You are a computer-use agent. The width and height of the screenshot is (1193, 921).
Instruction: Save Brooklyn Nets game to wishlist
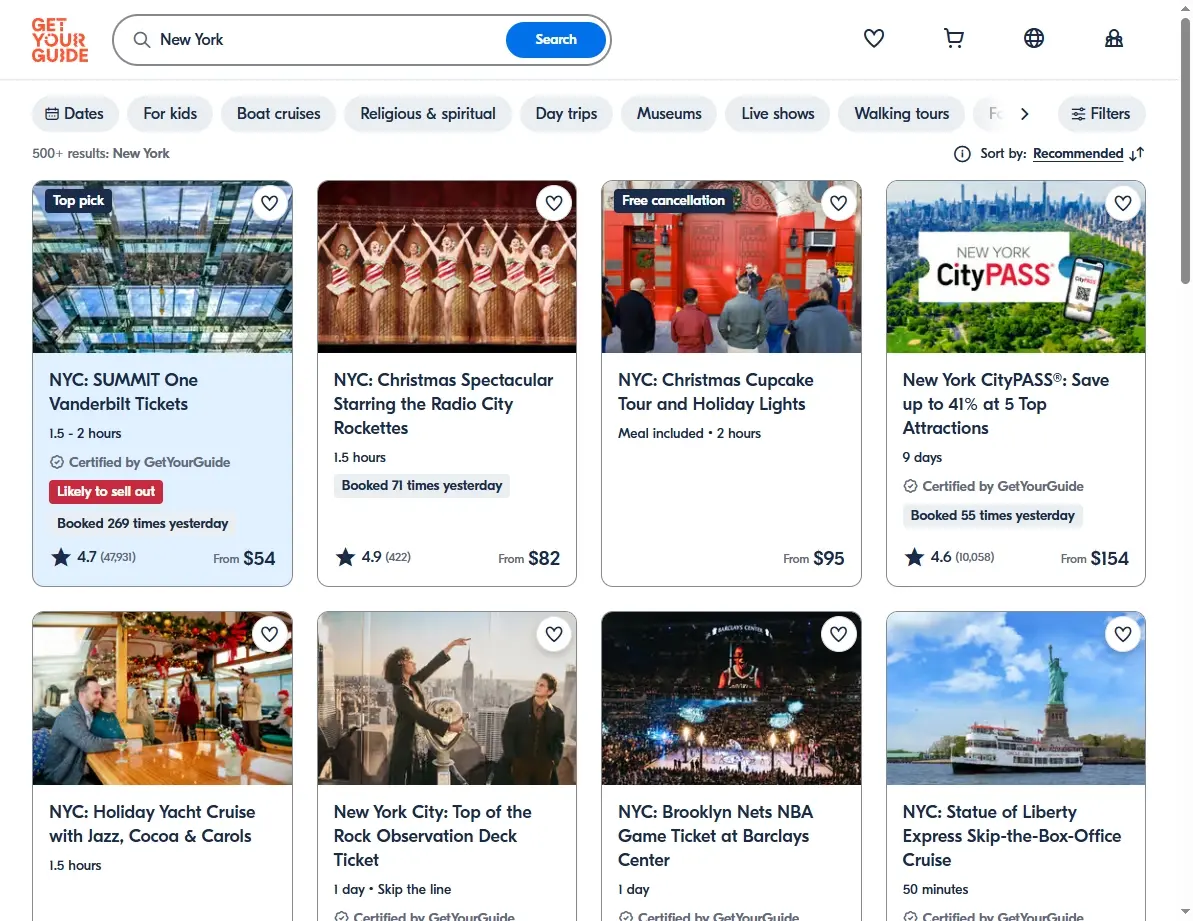pyautogui.click(x=838, y=634)
